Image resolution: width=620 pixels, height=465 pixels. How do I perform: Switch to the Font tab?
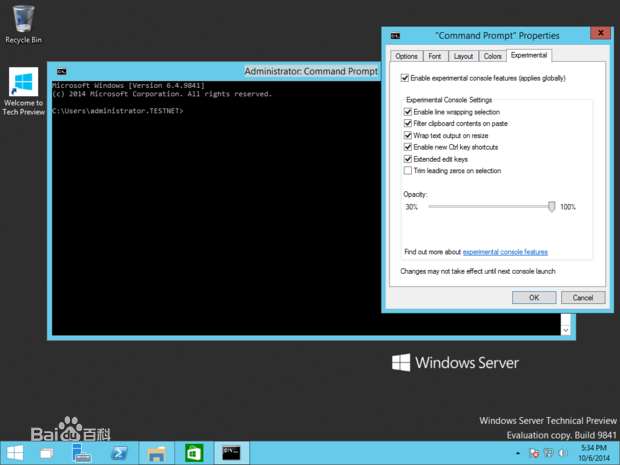click(435, 56)
